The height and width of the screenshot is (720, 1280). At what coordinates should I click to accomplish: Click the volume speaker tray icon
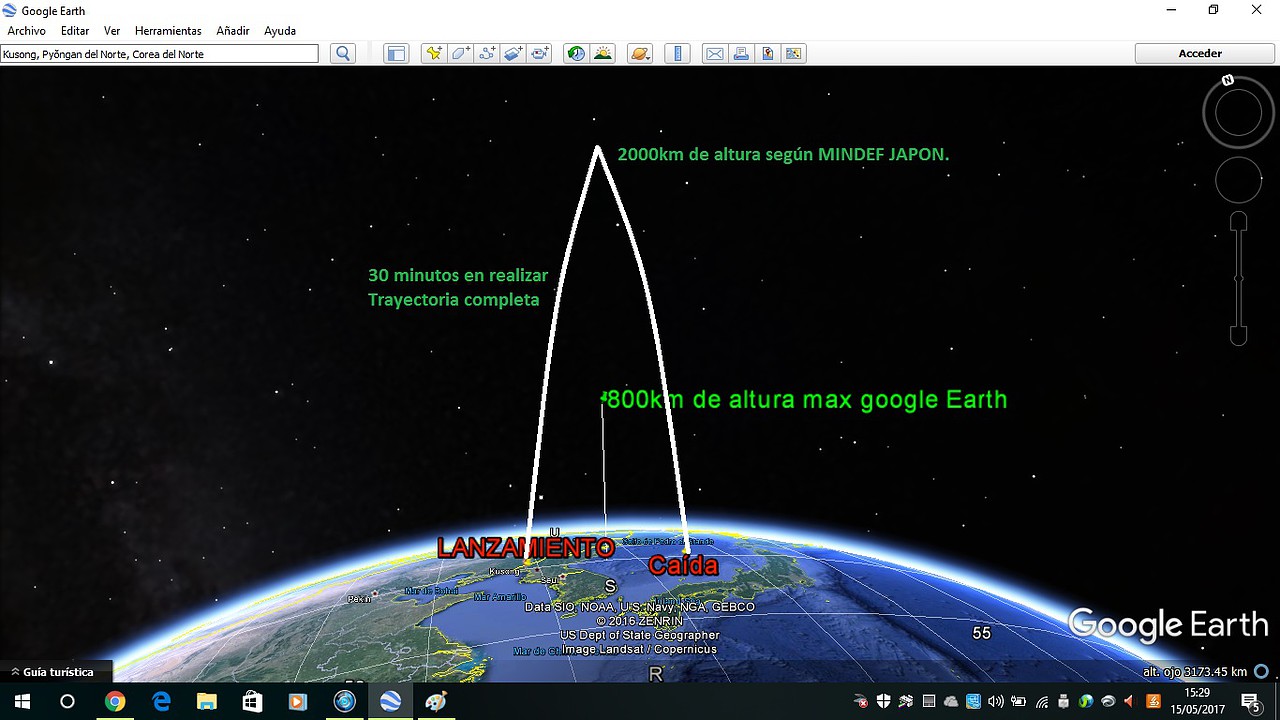click(996, 701)
